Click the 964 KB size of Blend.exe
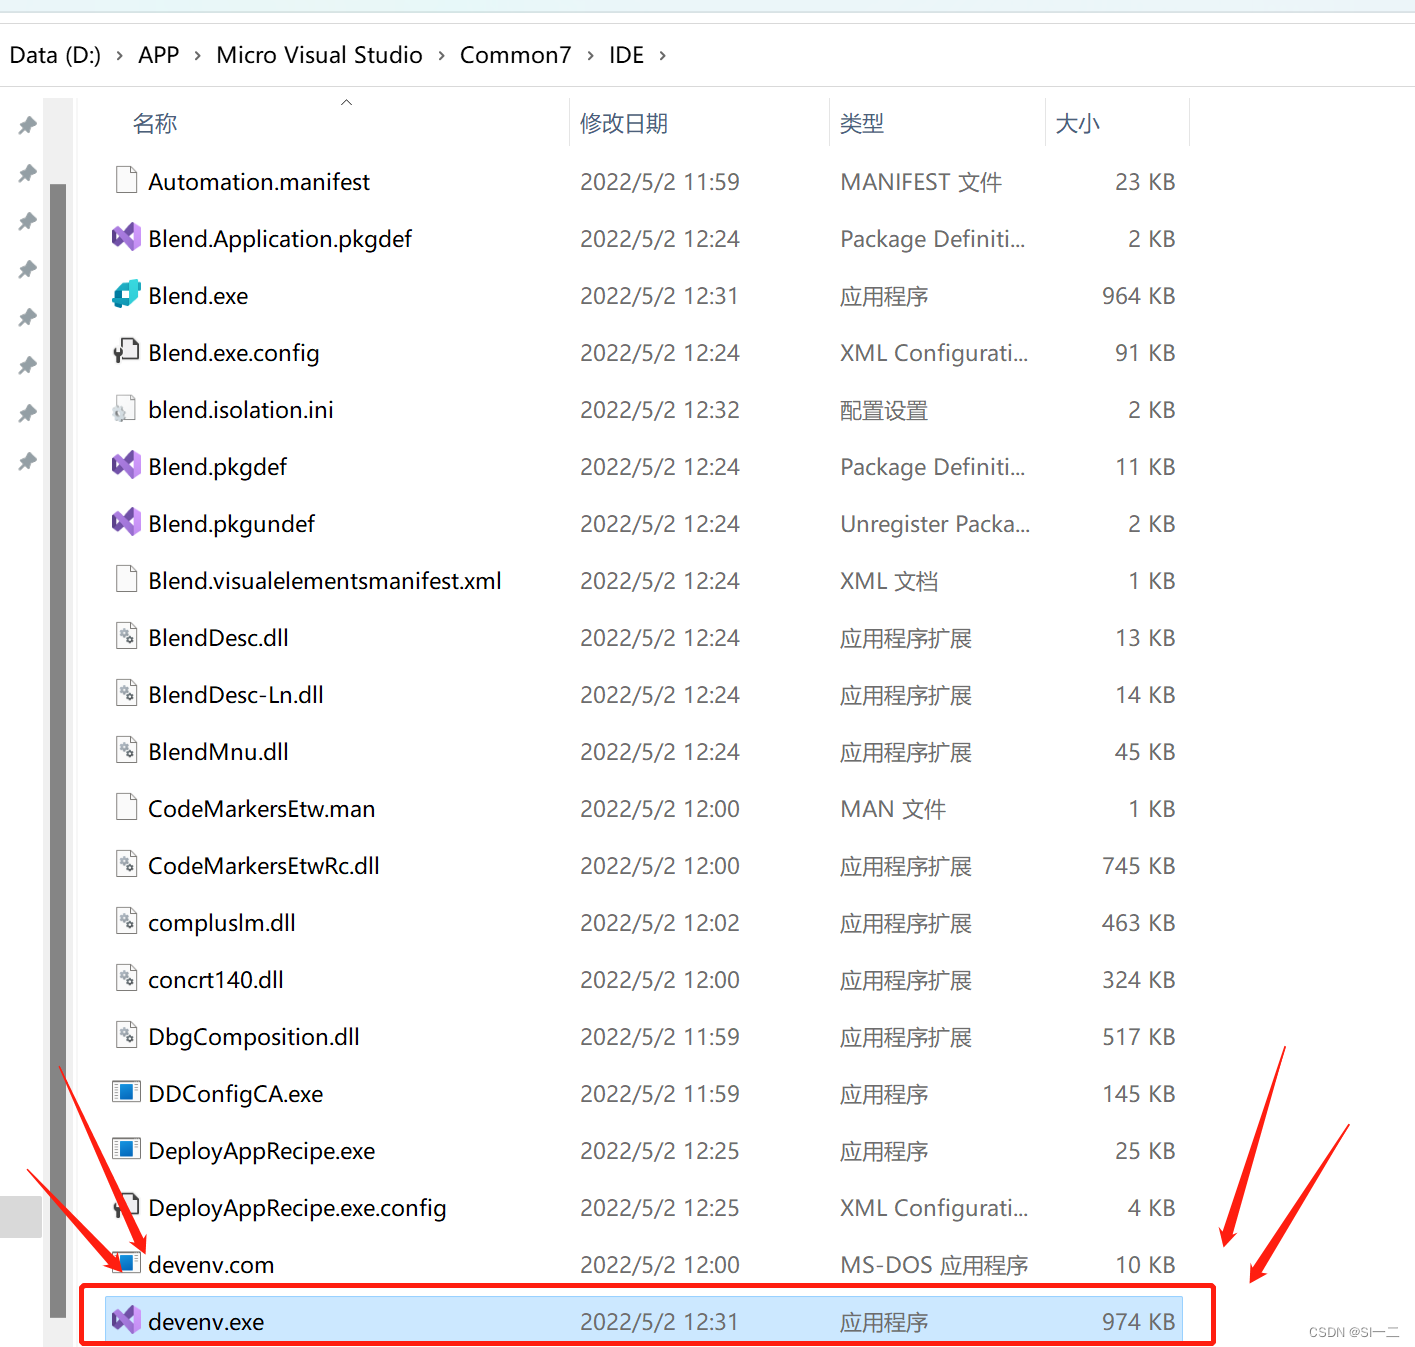The height and width of the screenshot is (1347, 1415). pyautogui.click(x=1138, y=296)
